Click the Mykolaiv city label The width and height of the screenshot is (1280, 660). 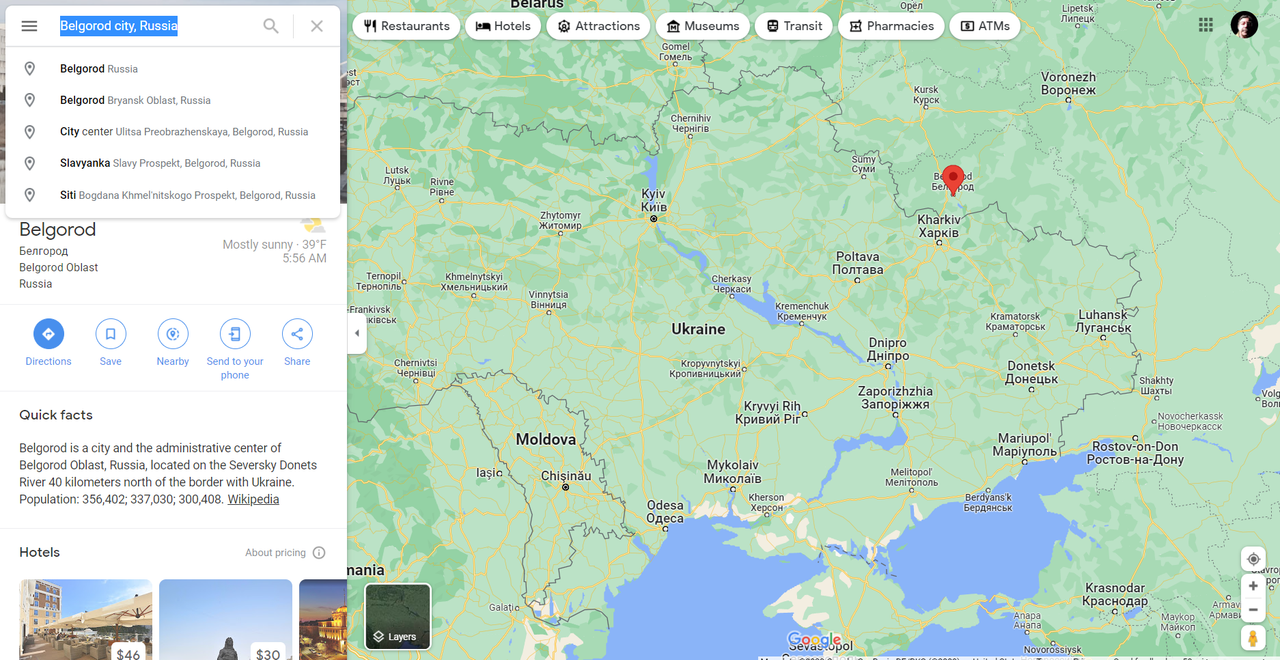tap(733, 471)
